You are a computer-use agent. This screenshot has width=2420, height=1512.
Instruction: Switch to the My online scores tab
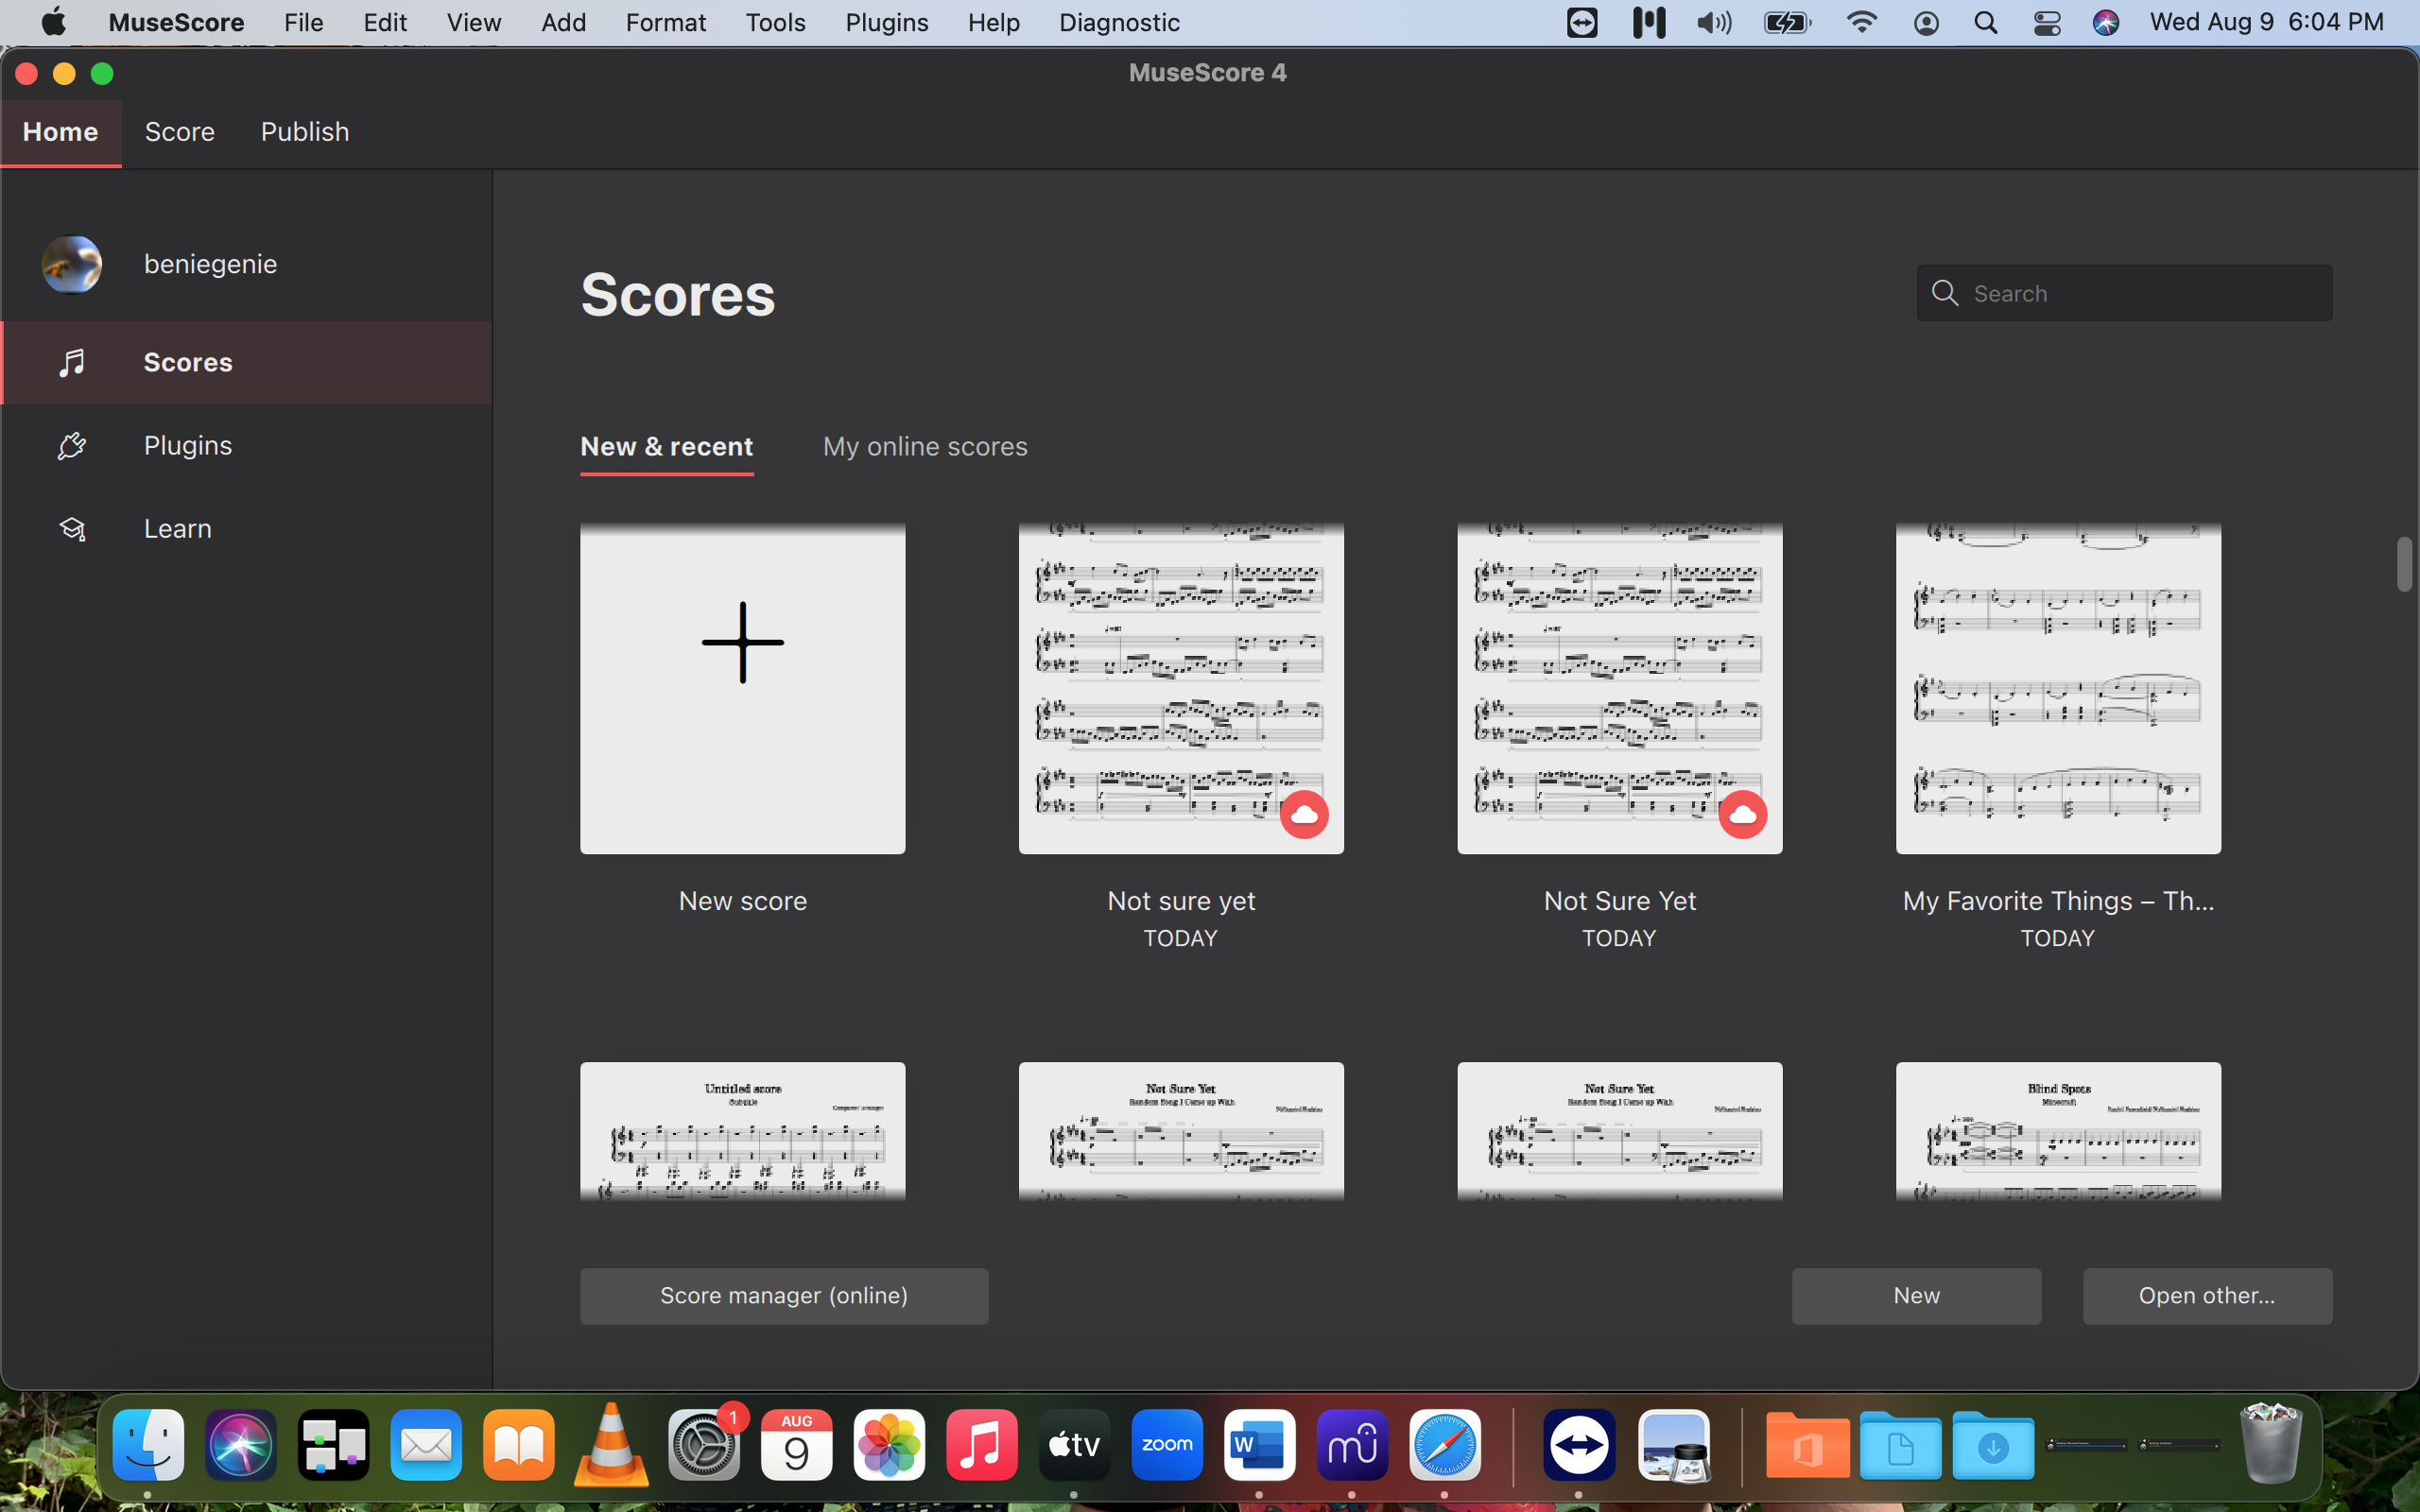924,447
